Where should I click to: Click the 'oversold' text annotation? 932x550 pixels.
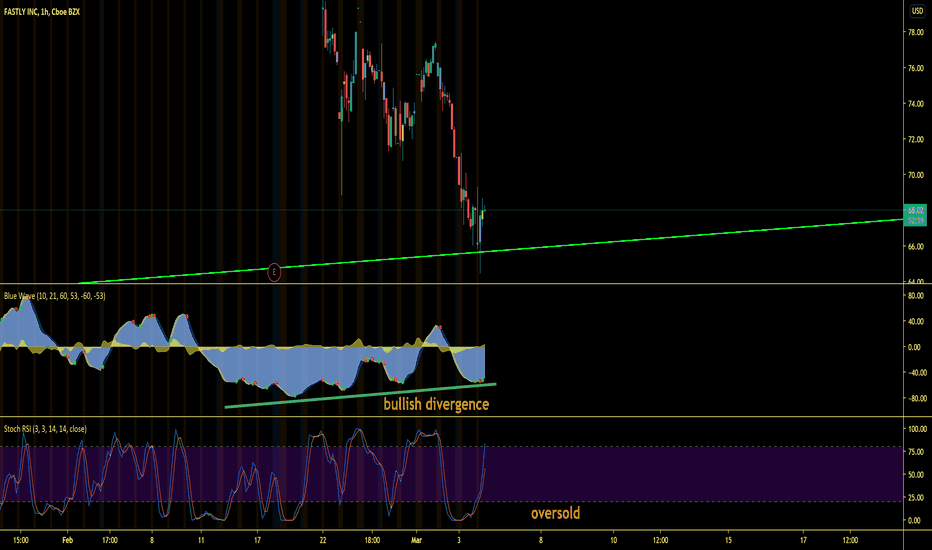coord(555,513)
